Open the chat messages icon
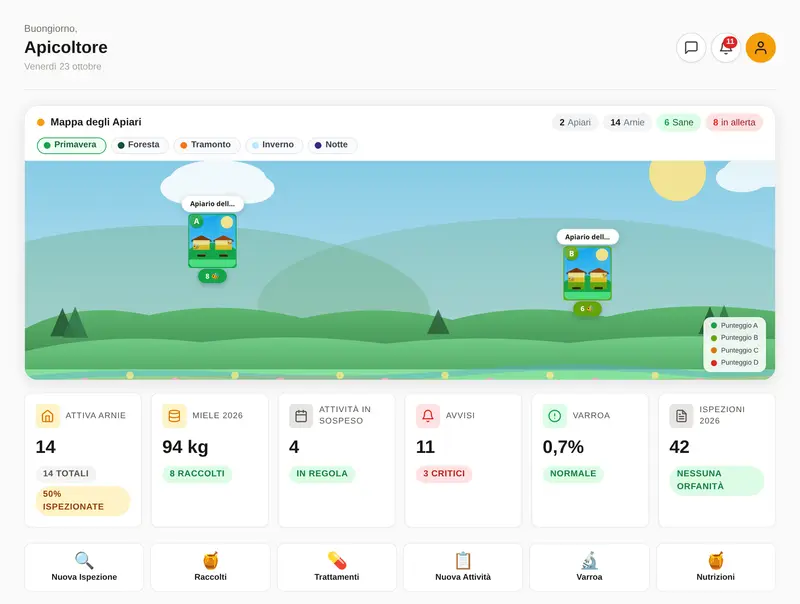 pos(691,47)
